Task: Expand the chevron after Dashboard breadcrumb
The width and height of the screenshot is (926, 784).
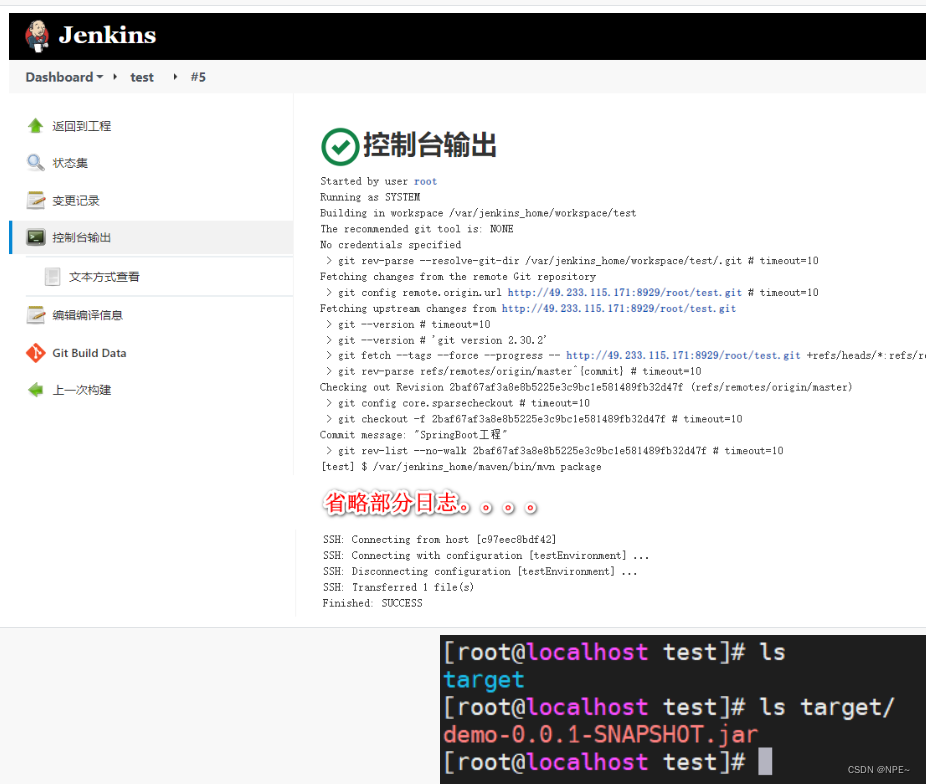Action: pos(115,77)
